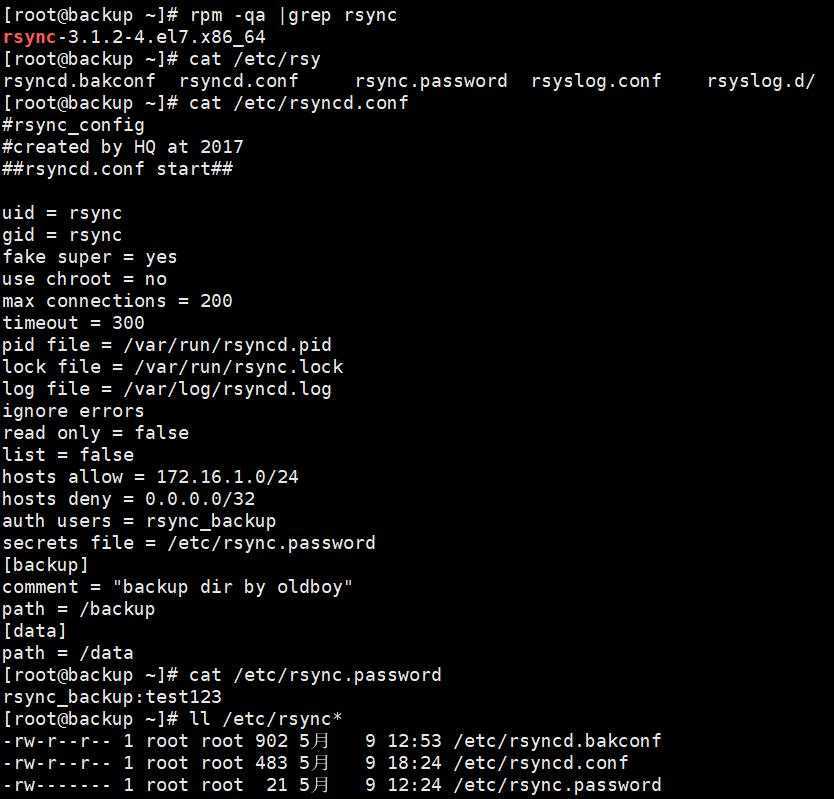Screen dimensions: 834x799
Task: Click the /var/run/rsyncd.pid path
Action: (x=227, y=345)
